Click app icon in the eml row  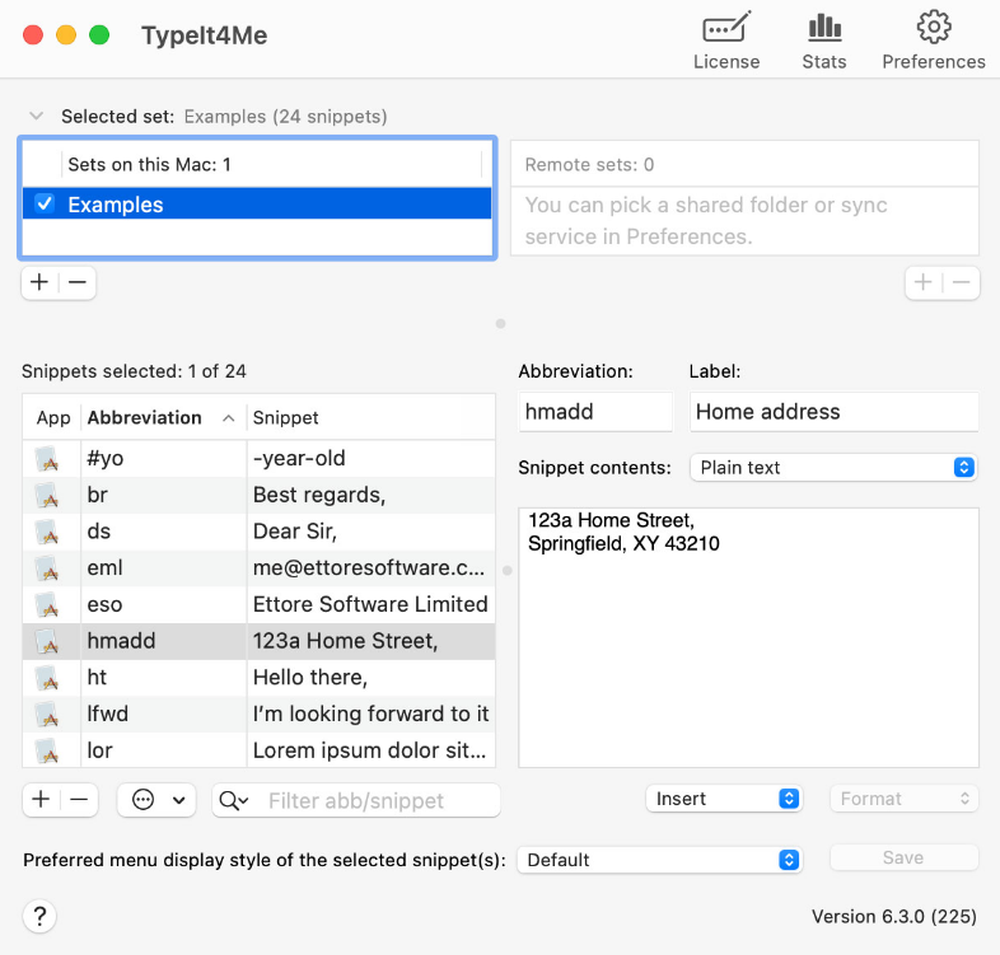pos(48,568)
